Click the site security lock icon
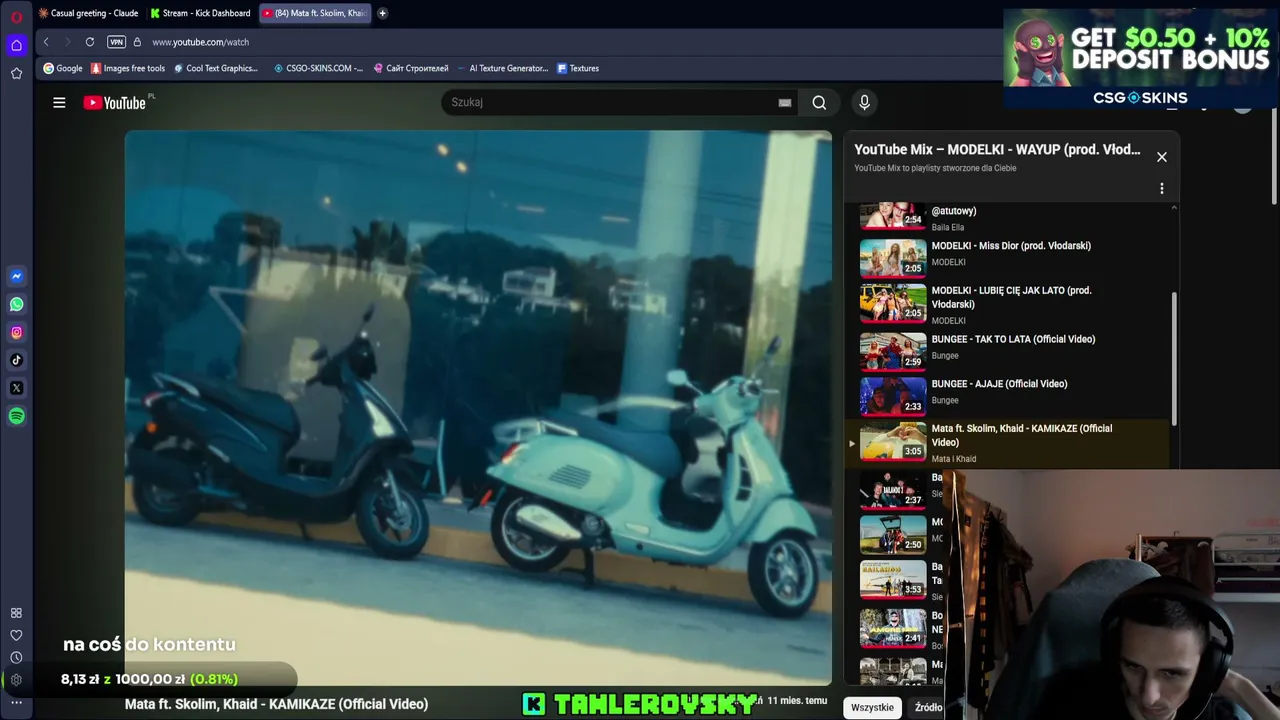The image size is (1280, 720). 137,42
